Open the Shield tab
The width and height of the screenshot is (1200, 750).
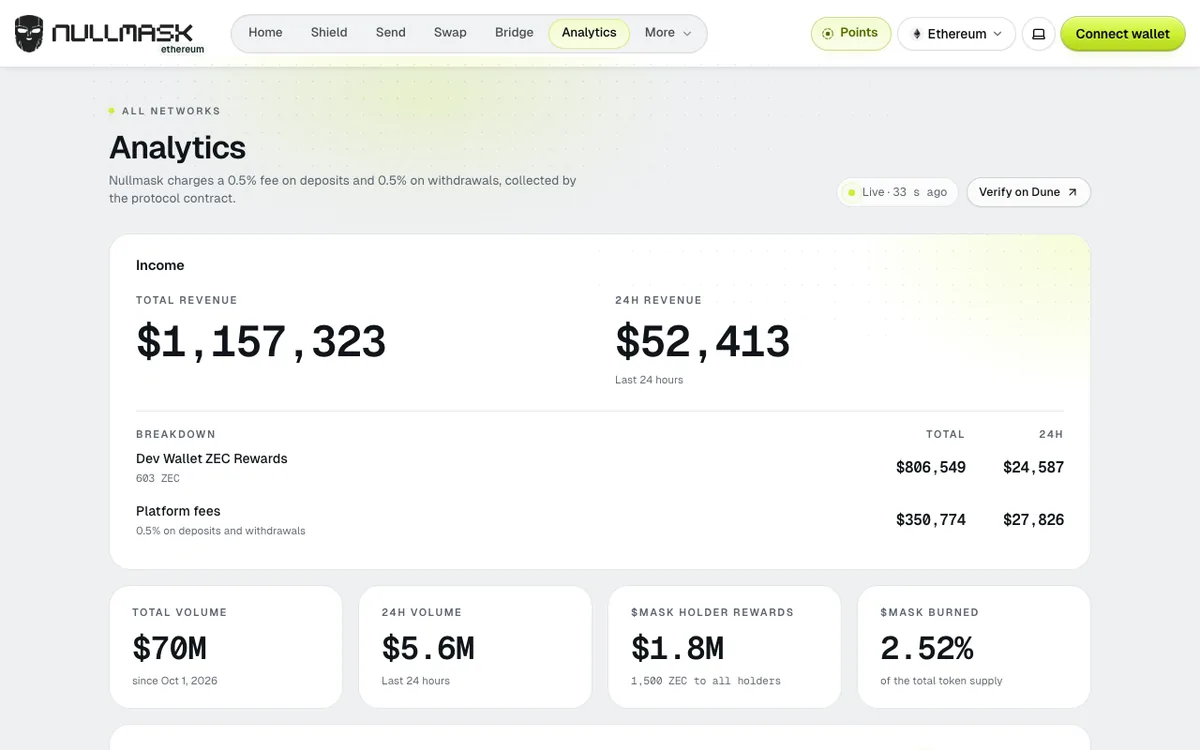[x=329, y=33]
